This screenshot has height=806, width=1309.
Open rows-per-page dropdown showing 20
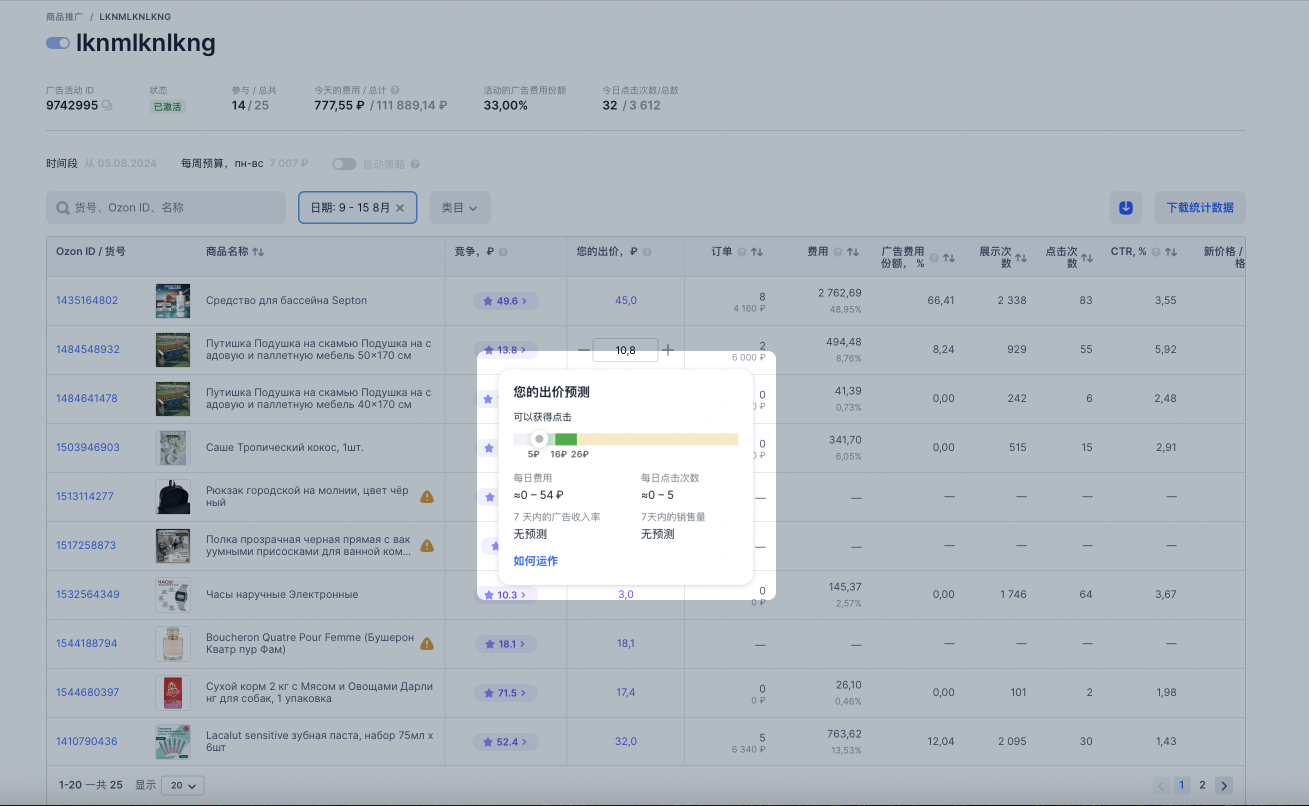pyautogui.click(x=183, y=785)
